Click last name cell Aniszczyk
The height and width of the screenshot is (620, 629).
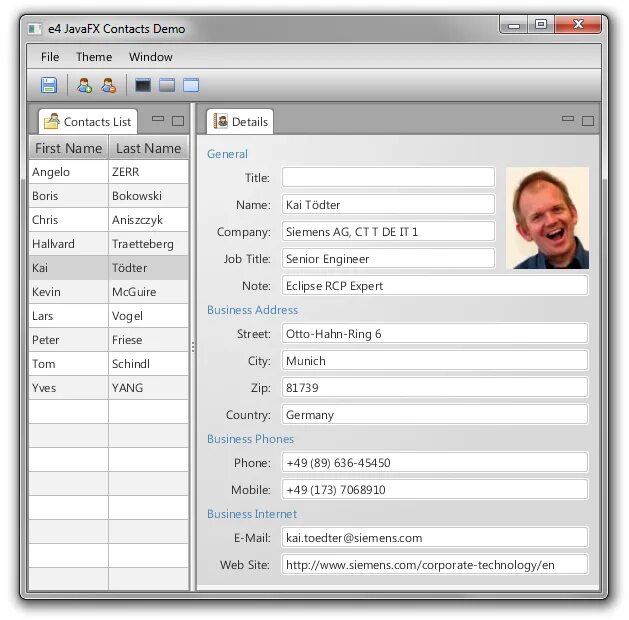[148, 220]
